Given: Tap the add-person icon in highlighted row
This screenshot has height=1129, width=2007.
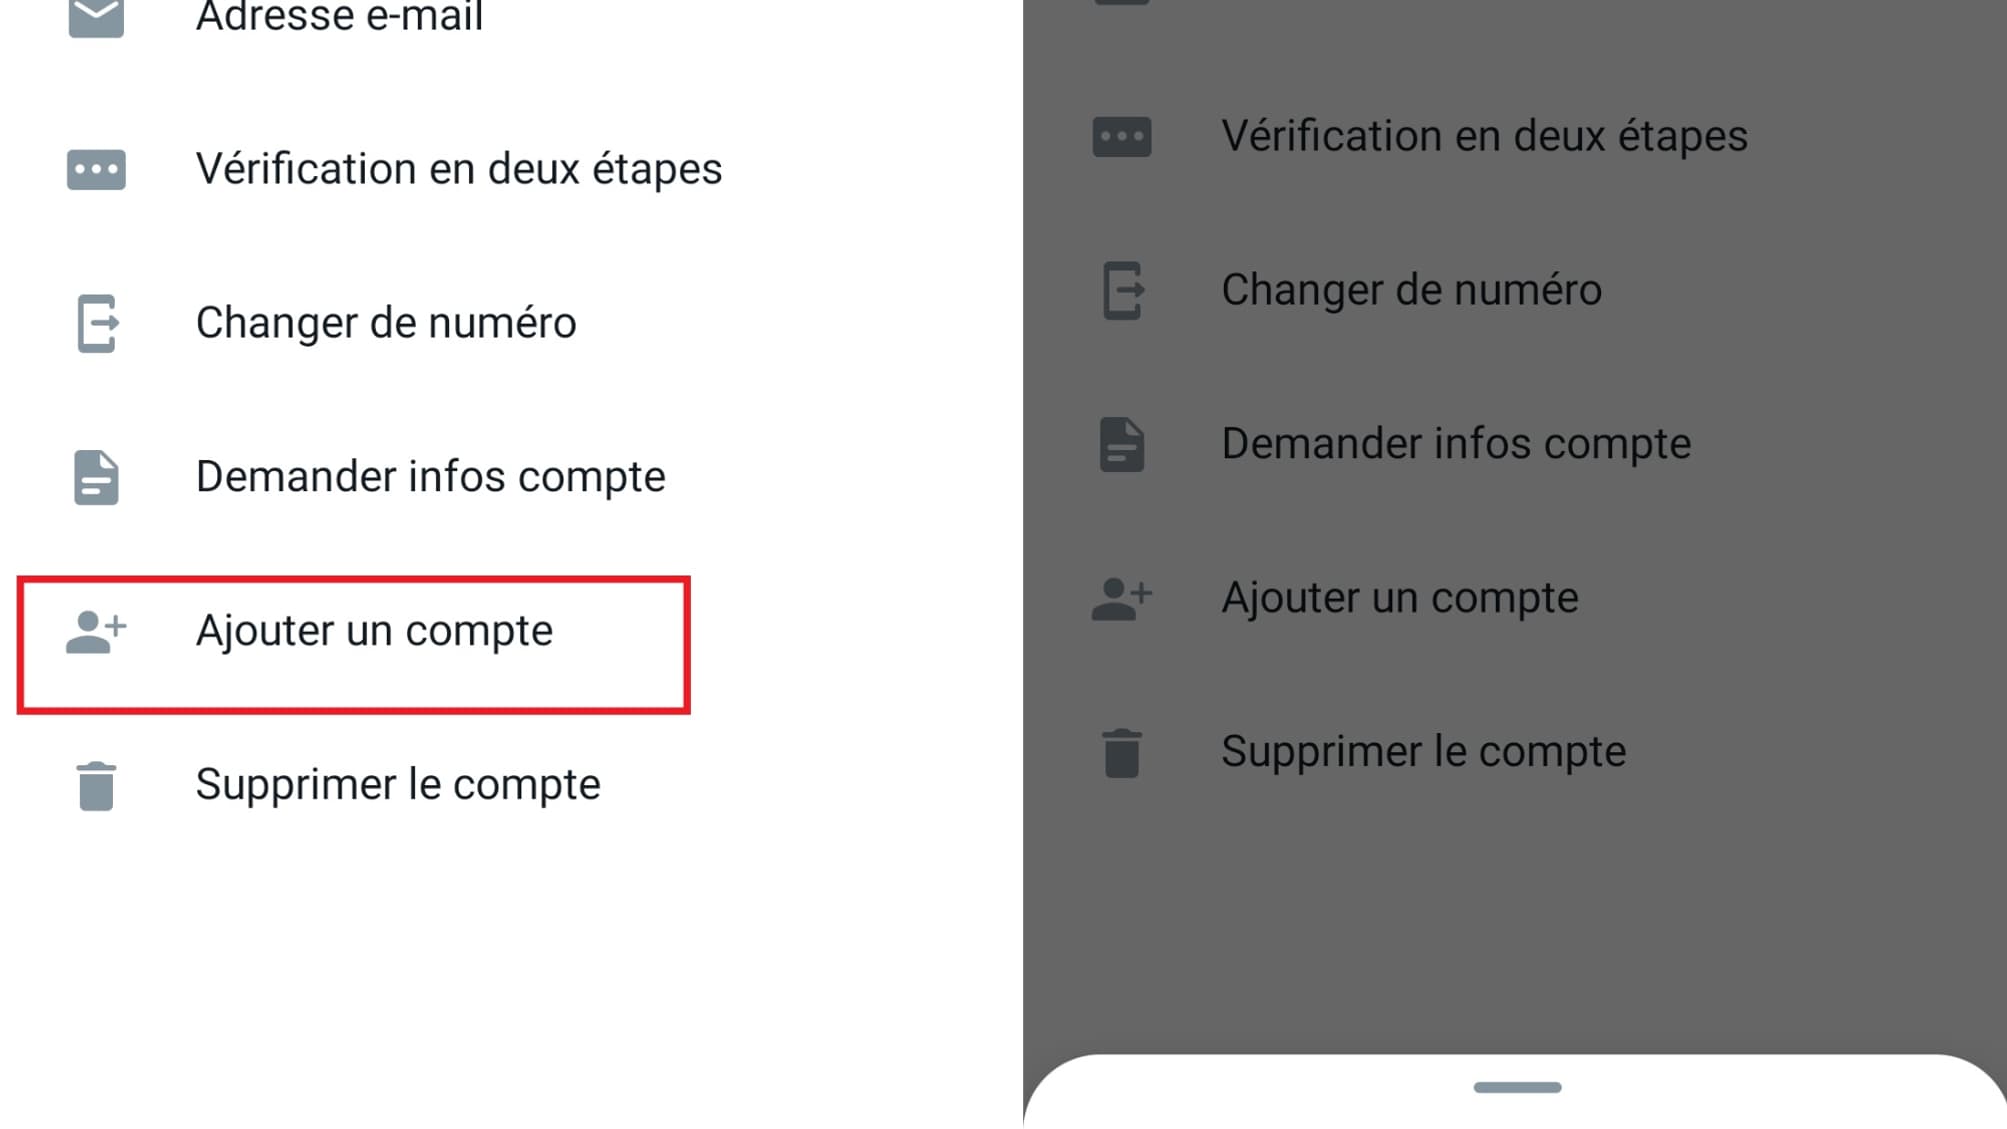Looking at the screenshot, I should (x=96, y=631).
